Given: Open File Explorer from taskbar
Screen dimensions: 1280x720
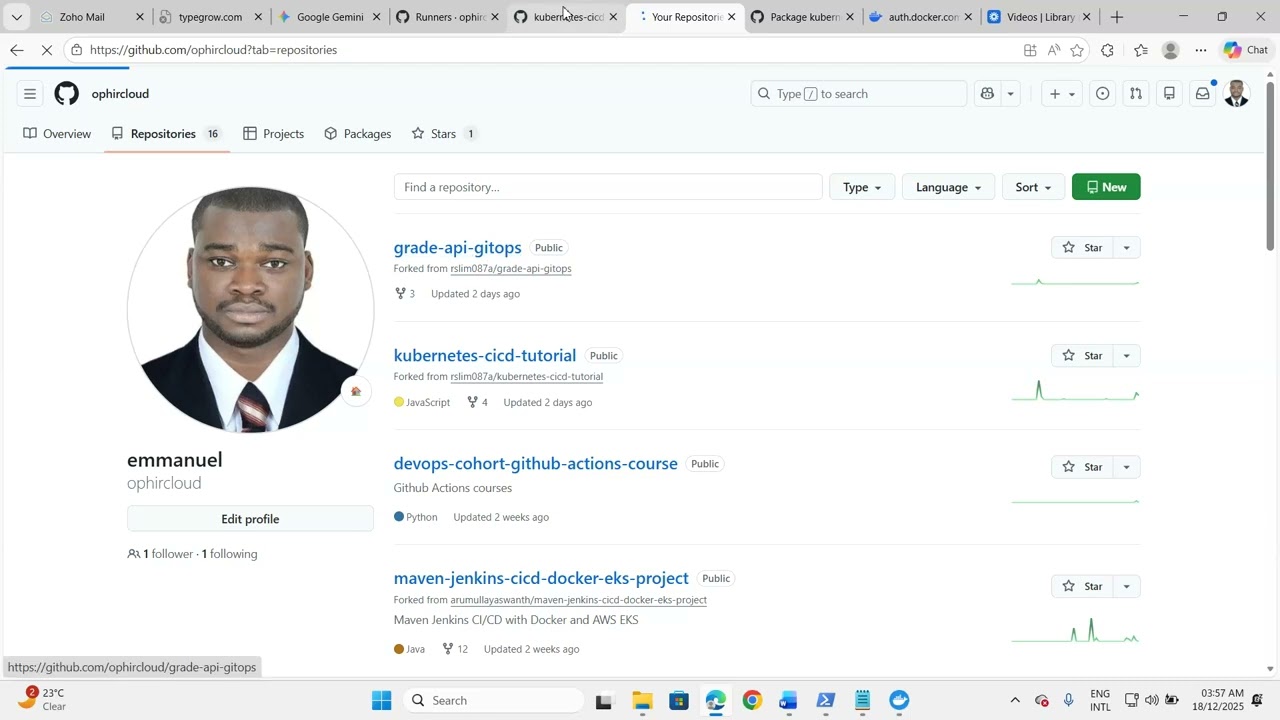Looking at the screenshot, I should 642,701.
